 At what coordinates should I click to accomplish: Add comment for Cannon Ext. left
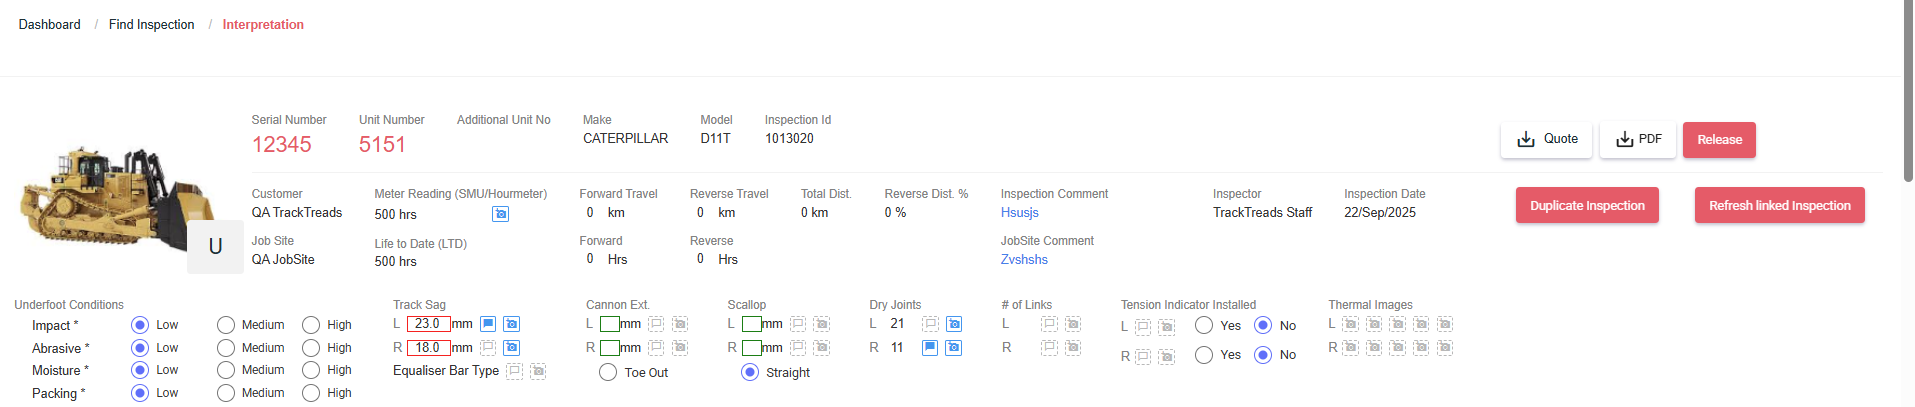656,324
